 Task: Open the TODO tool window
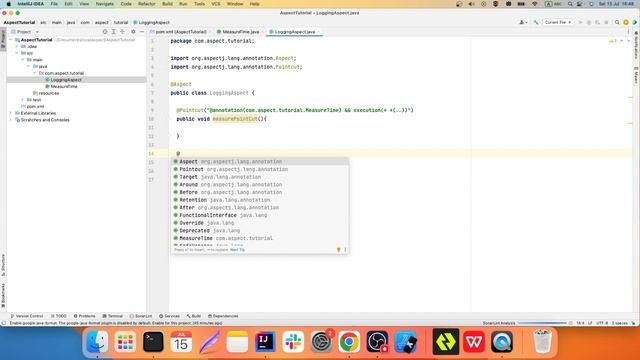pos(59,316)
